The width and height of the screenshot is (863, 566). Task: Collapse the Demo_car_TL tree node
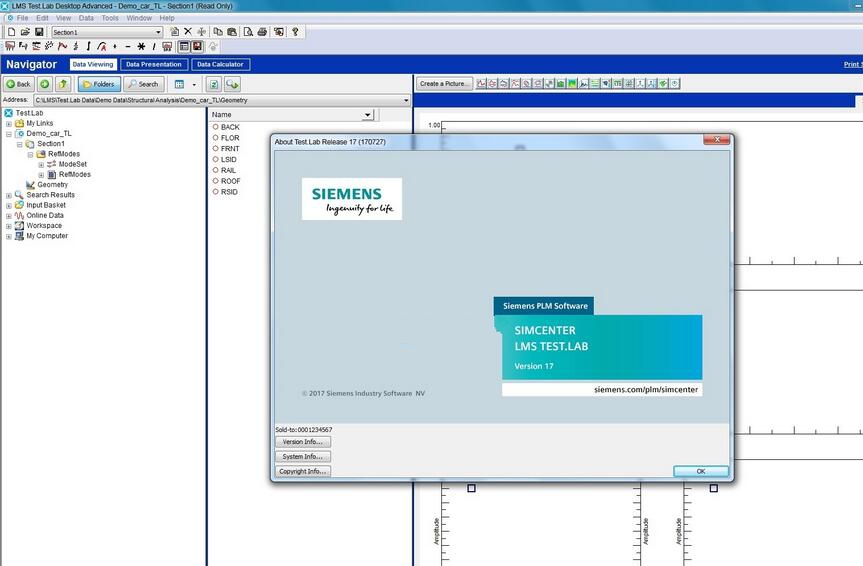pos(9,134)
